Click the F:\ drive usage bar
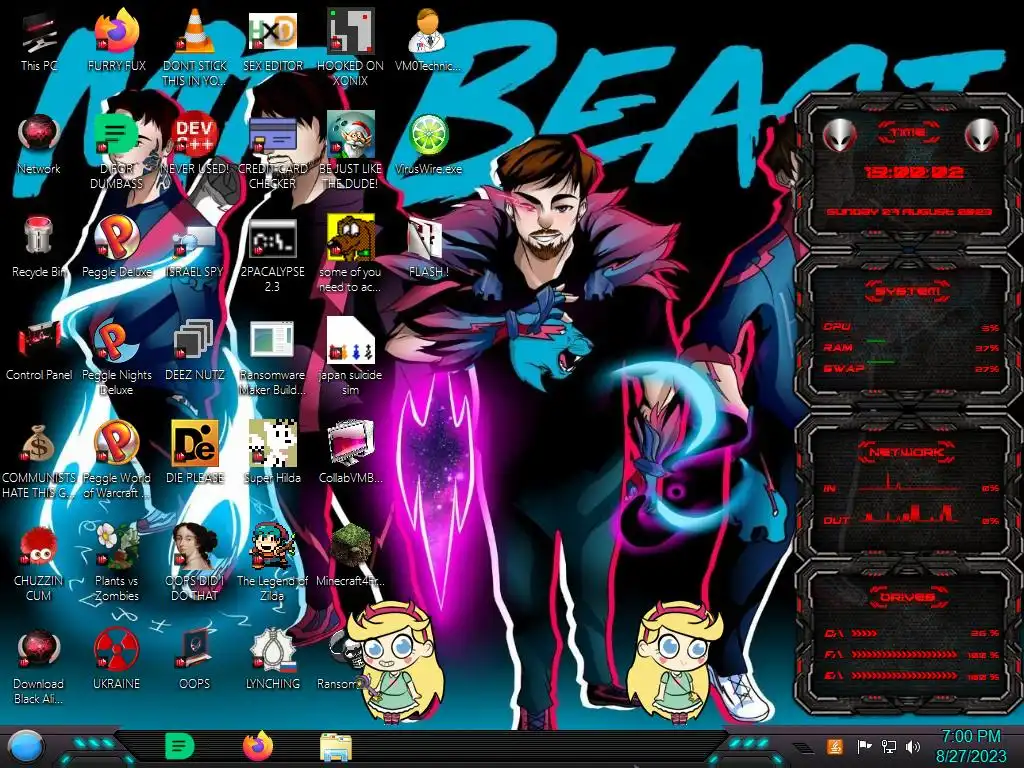This screenshot has width=1024, height=768. pyautogui.click(x=904, y=654)
